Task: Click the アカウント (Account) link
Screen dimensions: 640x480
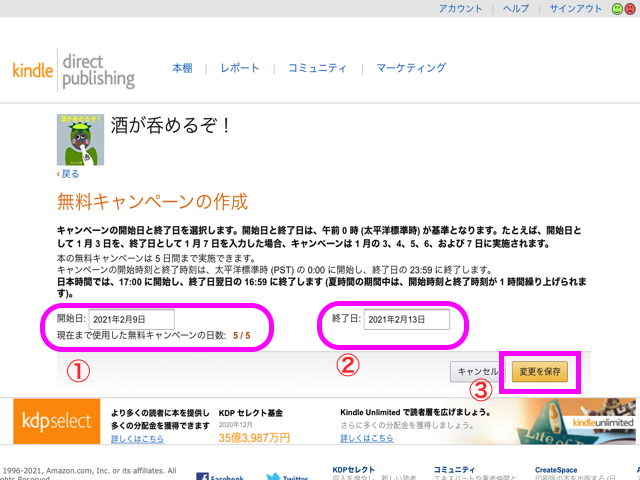Action: click(460, 9)
